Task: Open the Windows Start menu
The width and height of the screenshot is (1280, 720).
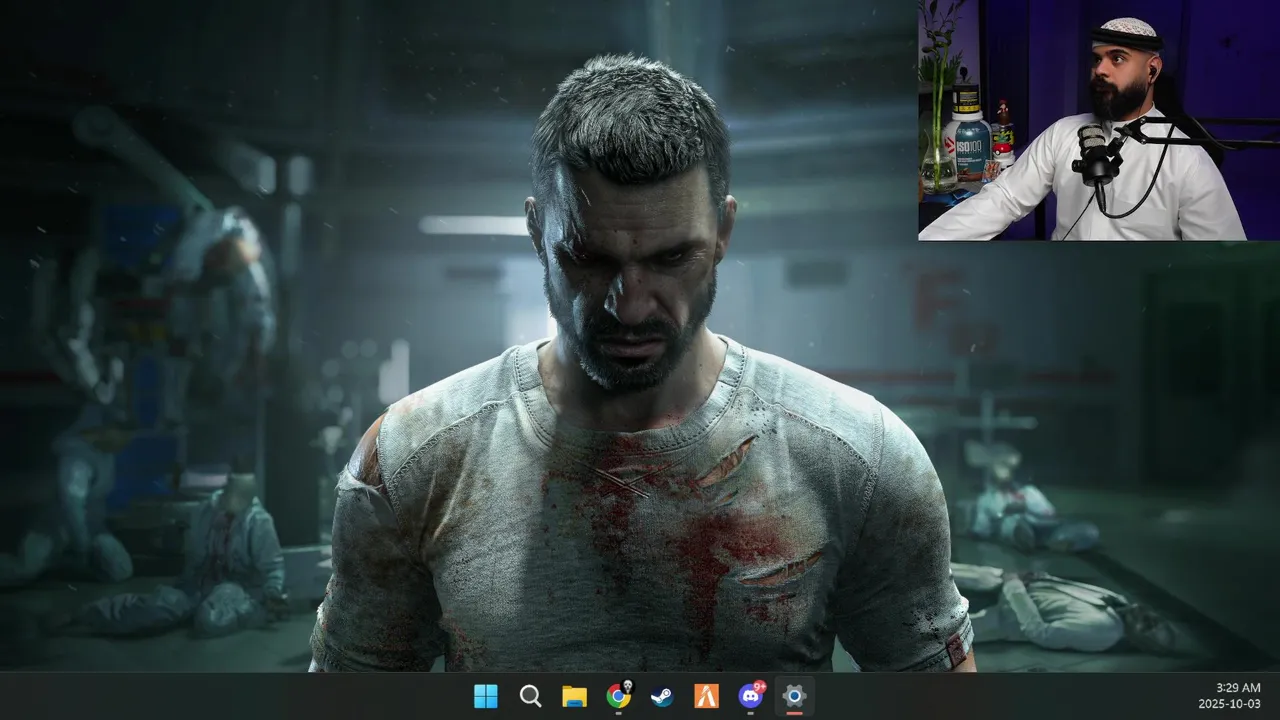Action: (486, 696)
